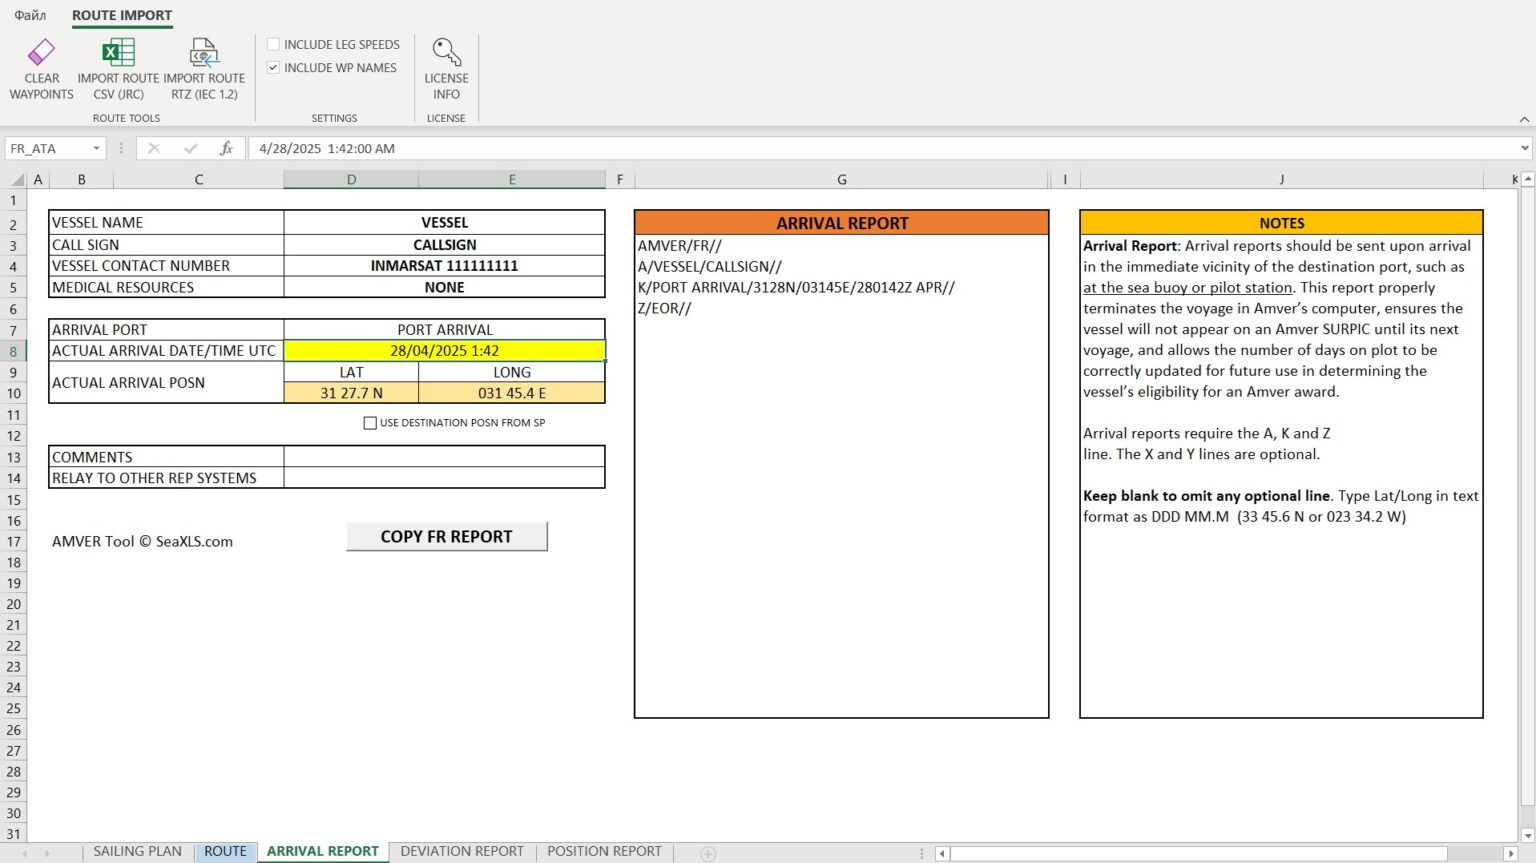Click the New Sheet plus icon
Screen dimensions: 1536x863
click(708, 851)
